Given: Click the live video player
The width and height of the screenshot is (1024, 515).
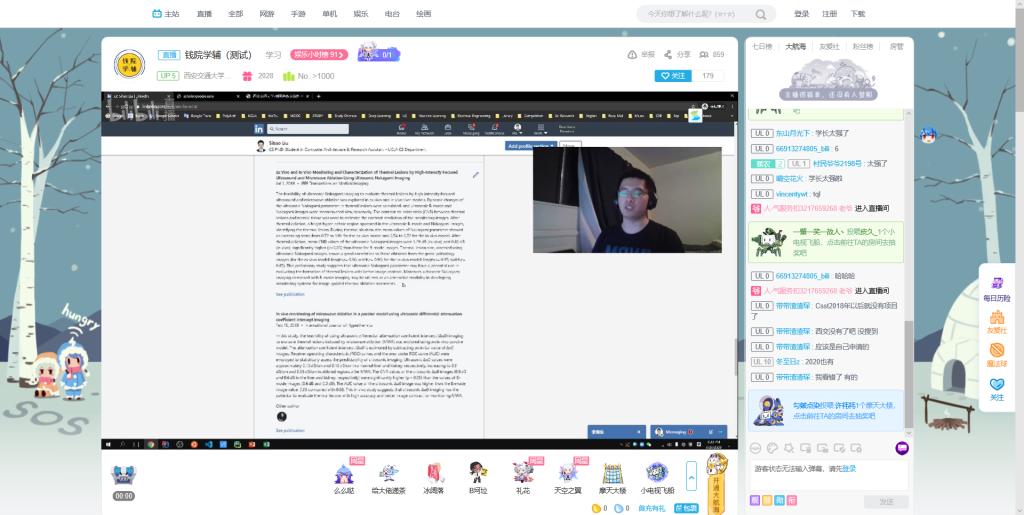Looking at the screenshot, I should click(x=419, y=272).
